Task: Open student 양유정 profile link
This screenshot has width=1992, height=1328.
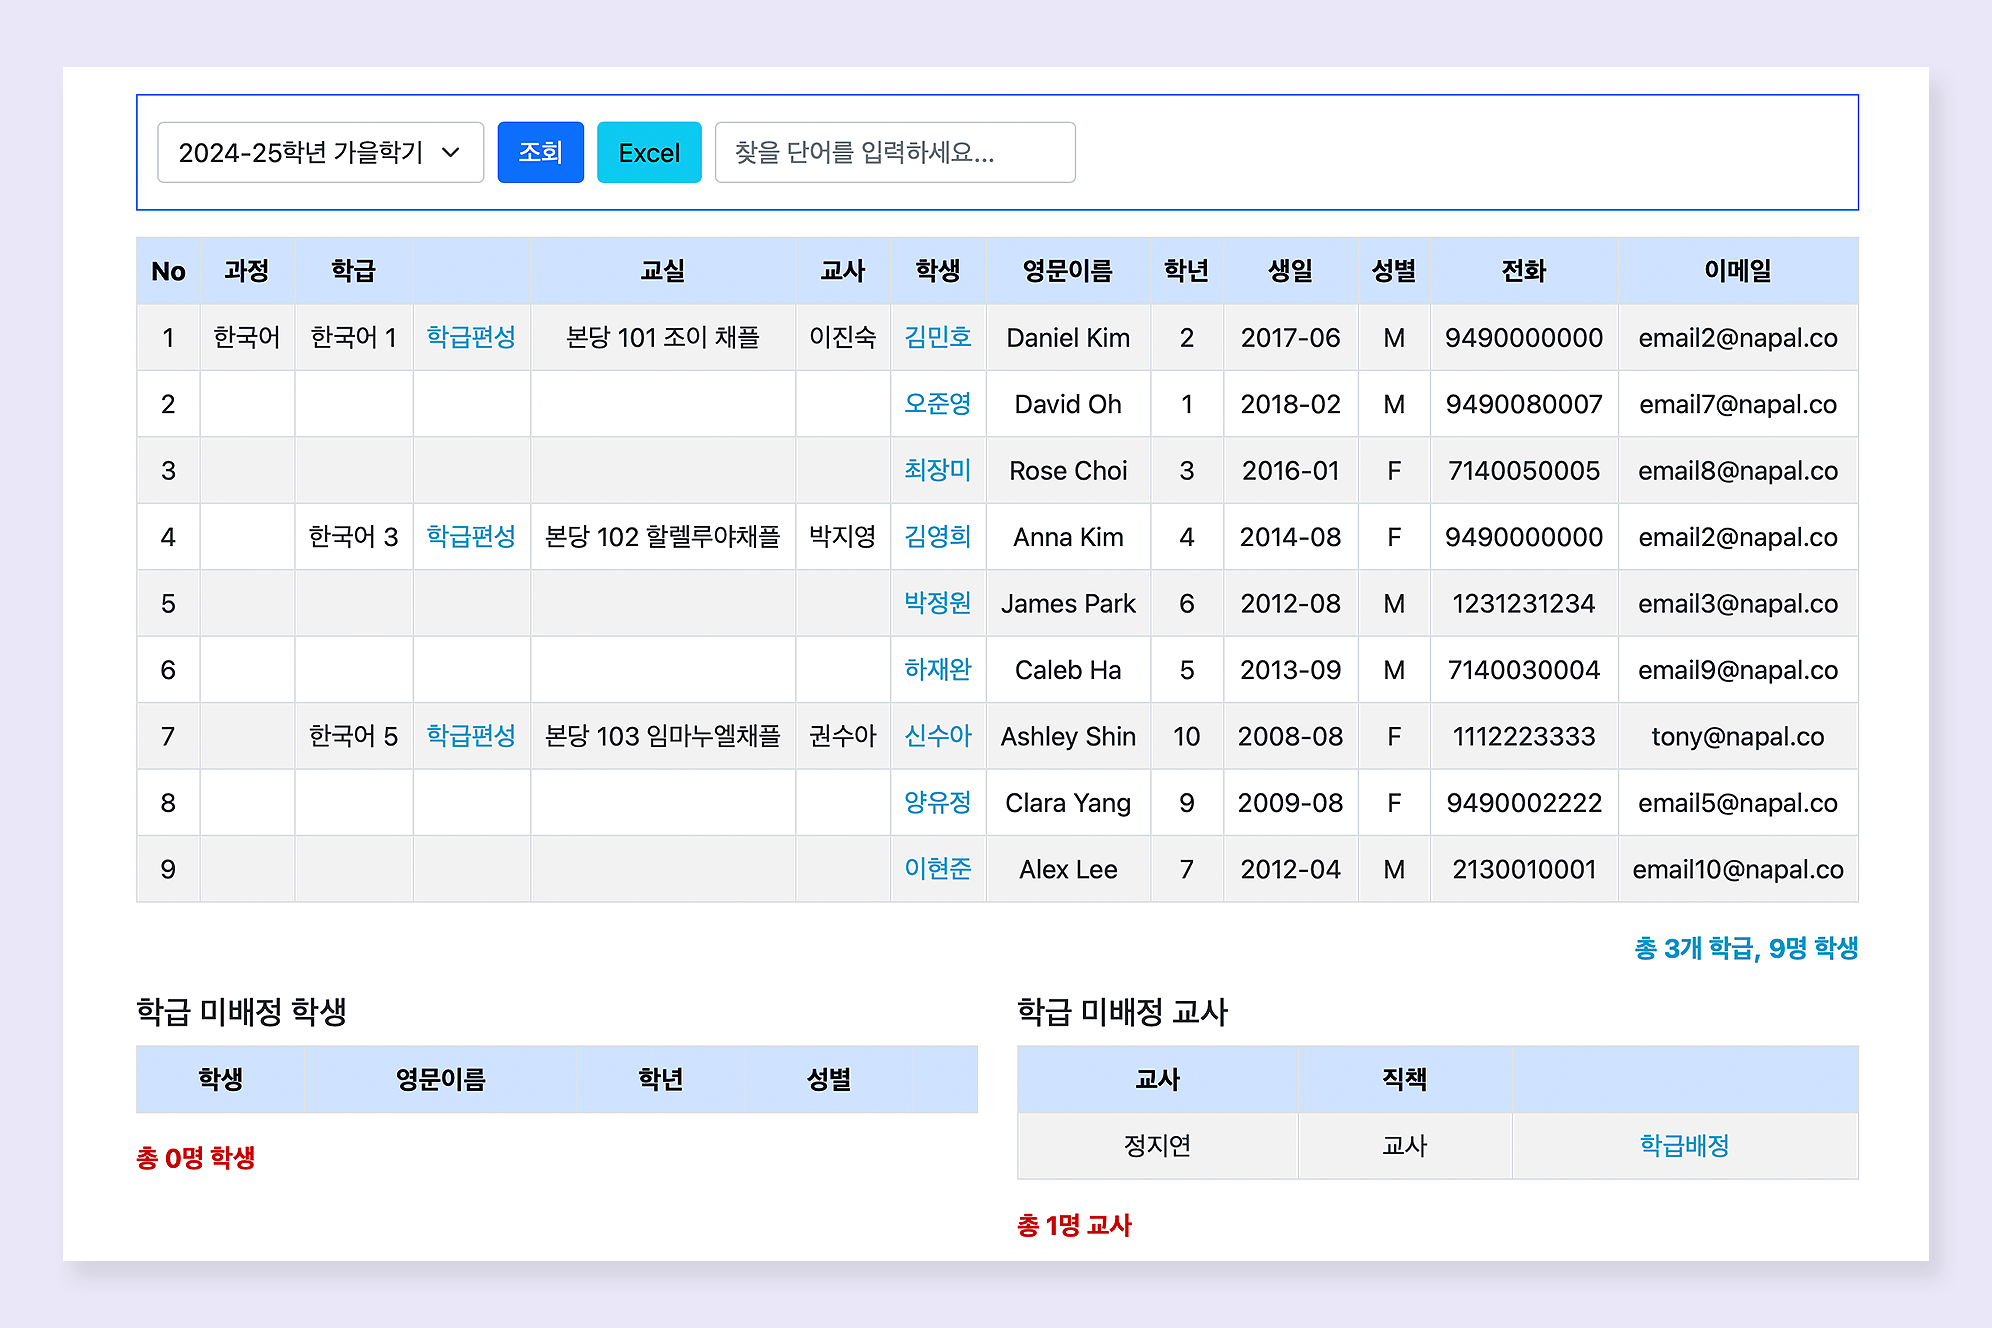Action: [938, 802]
